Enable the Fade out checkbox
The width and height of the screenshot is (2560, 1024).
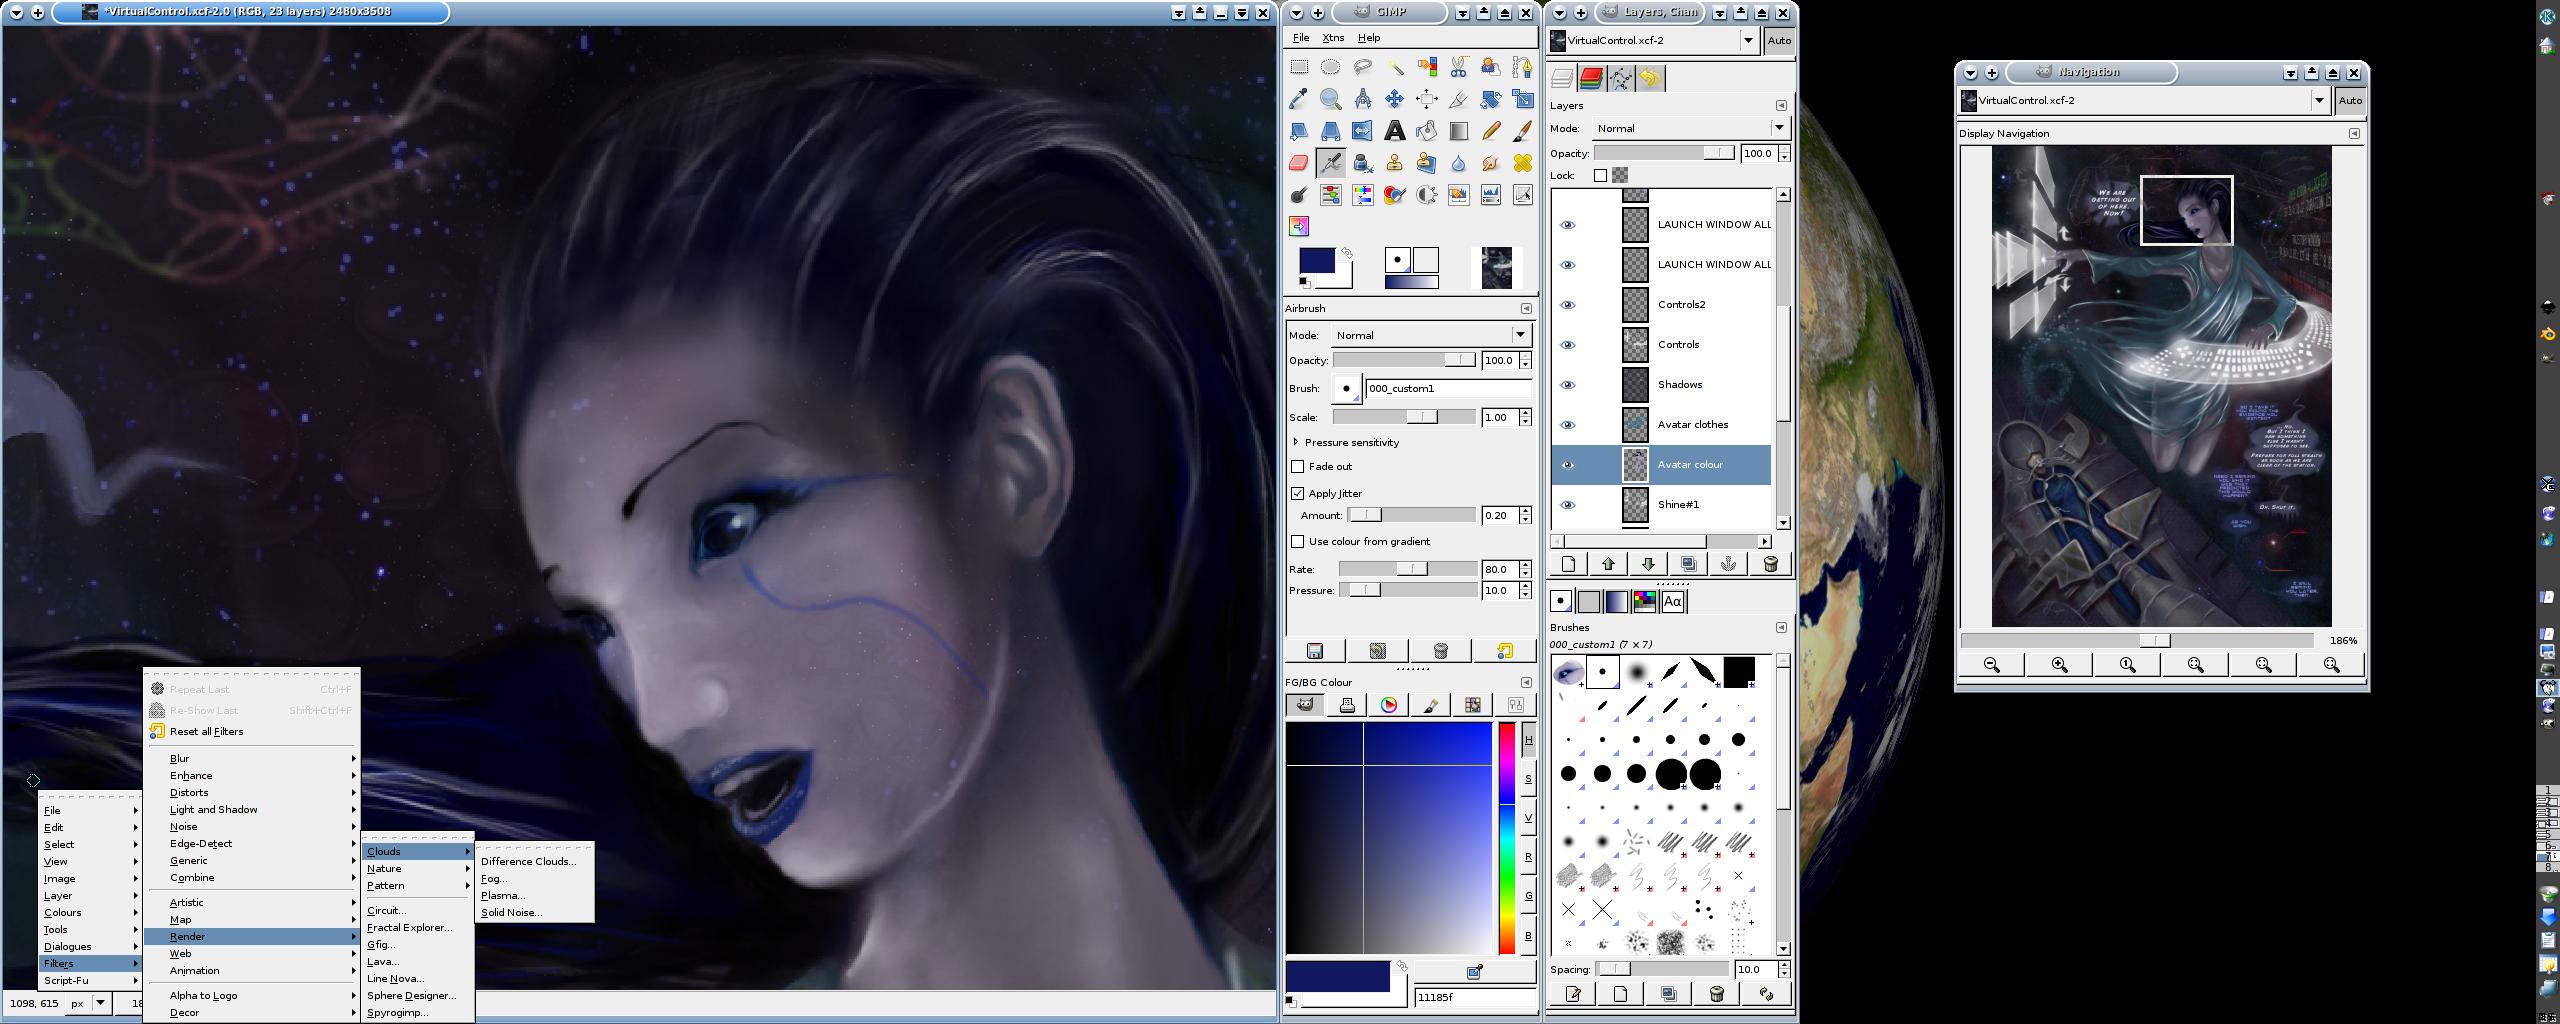1298,467
